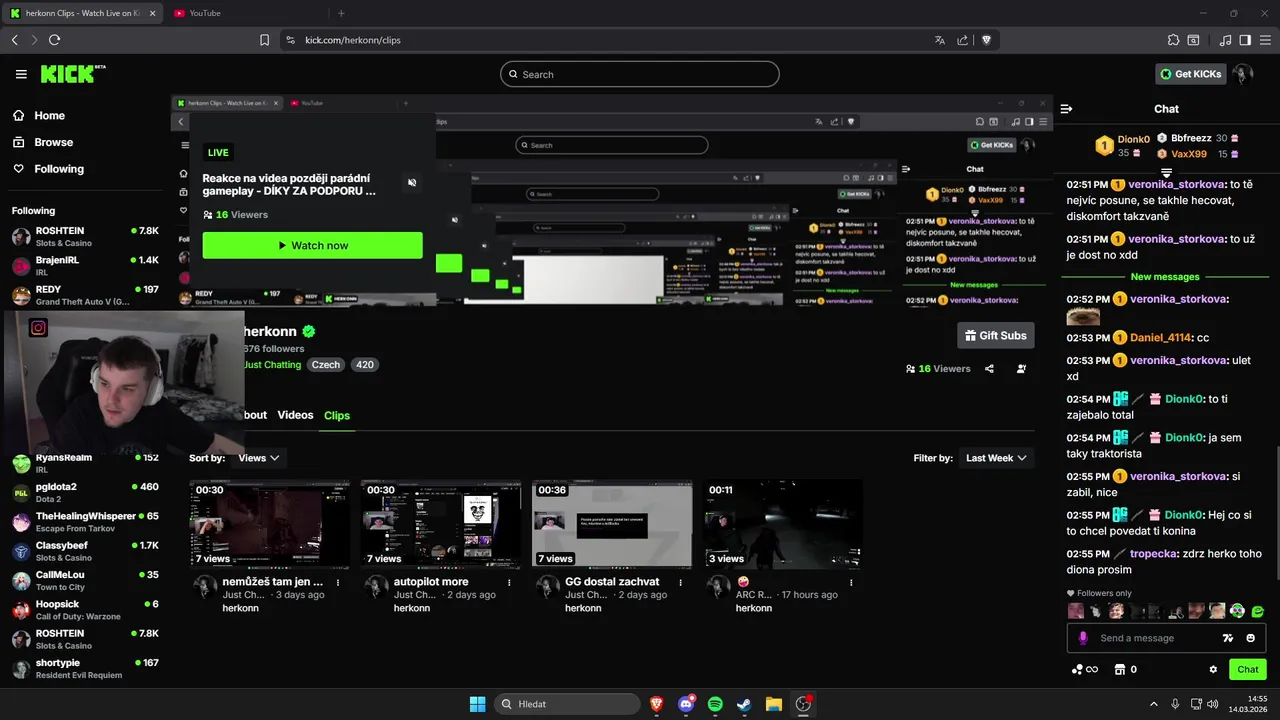Click the share page icon in address bar

coord(963,40)
